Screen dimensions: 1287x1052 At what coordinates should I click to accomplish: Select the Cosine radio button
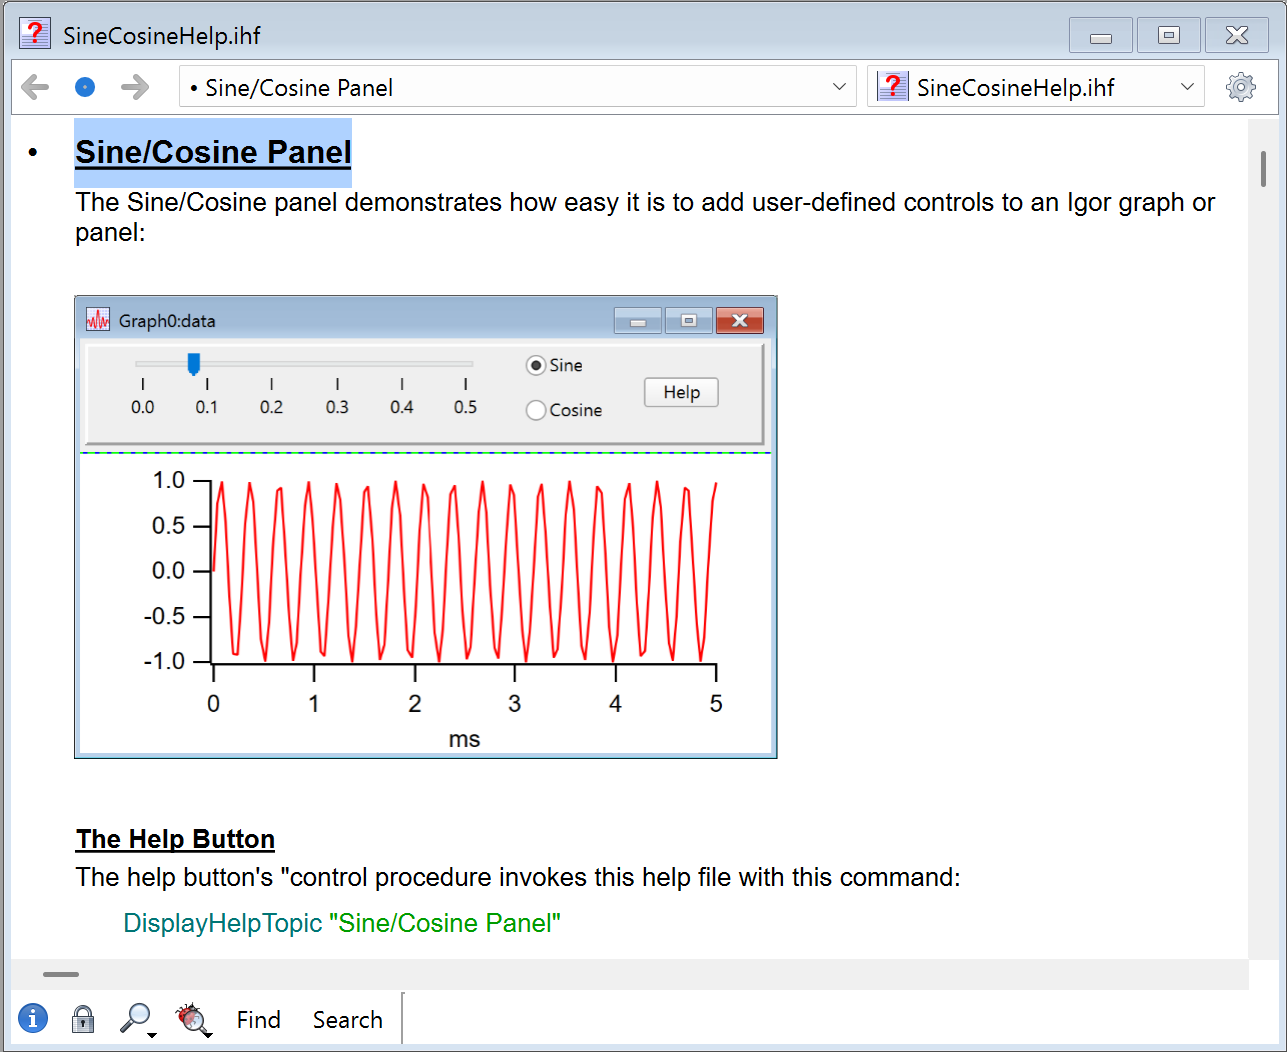536,410
